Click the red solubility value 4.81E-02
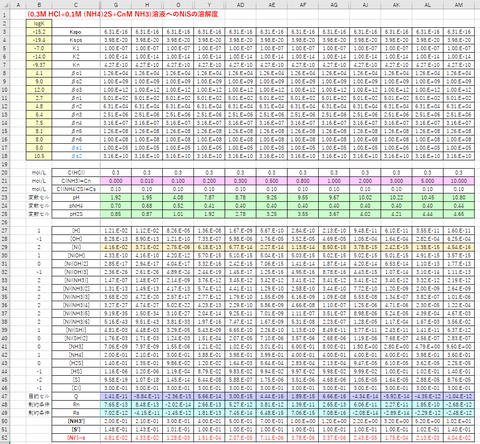This screenshot has height=444, width=480. pos(116,438)
